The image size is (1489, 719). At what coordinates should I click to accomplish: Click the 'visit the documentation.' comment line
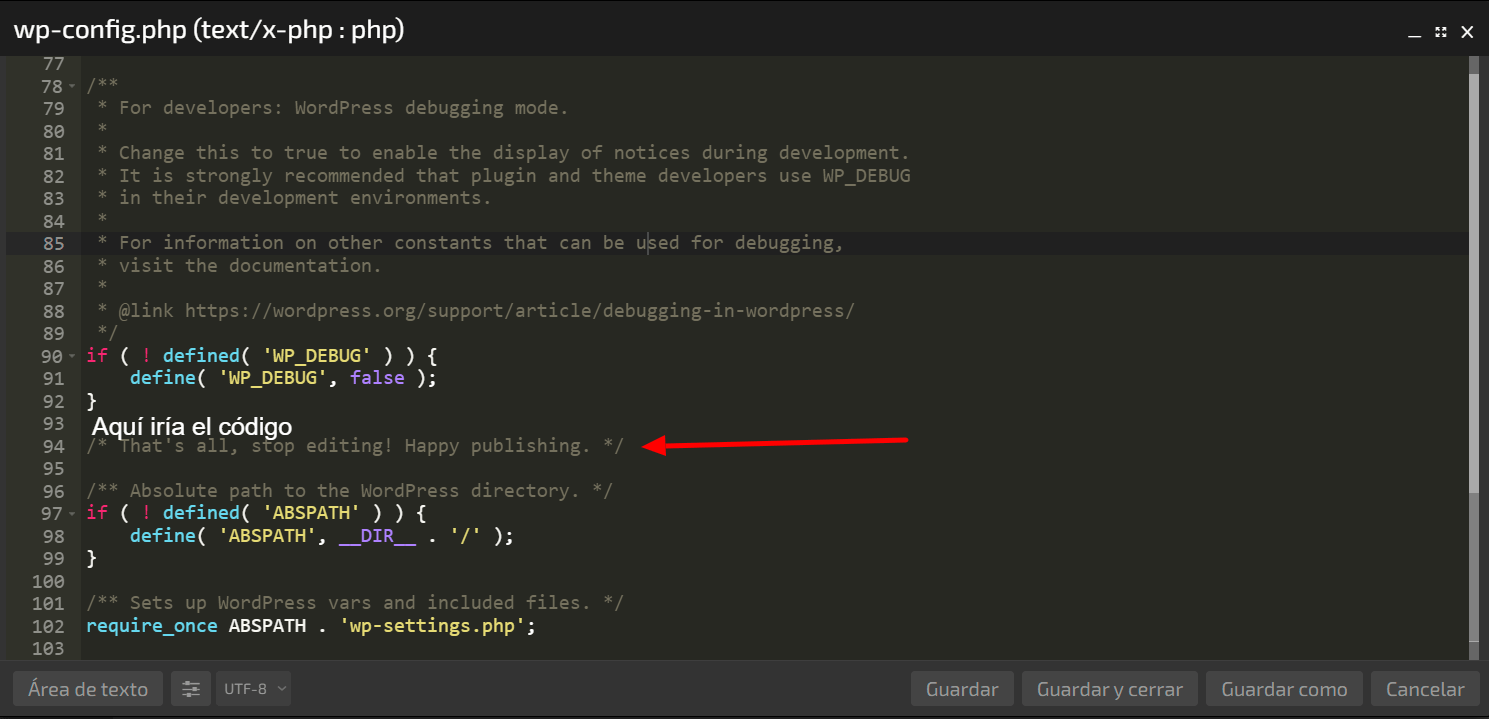[250, 266]
